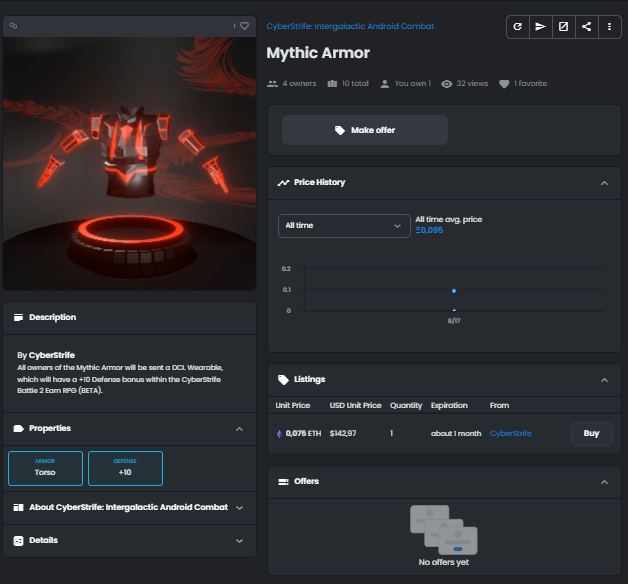Click the Make offer button
This screenshot has height=584, width=628.
click(x=364, y=130)
